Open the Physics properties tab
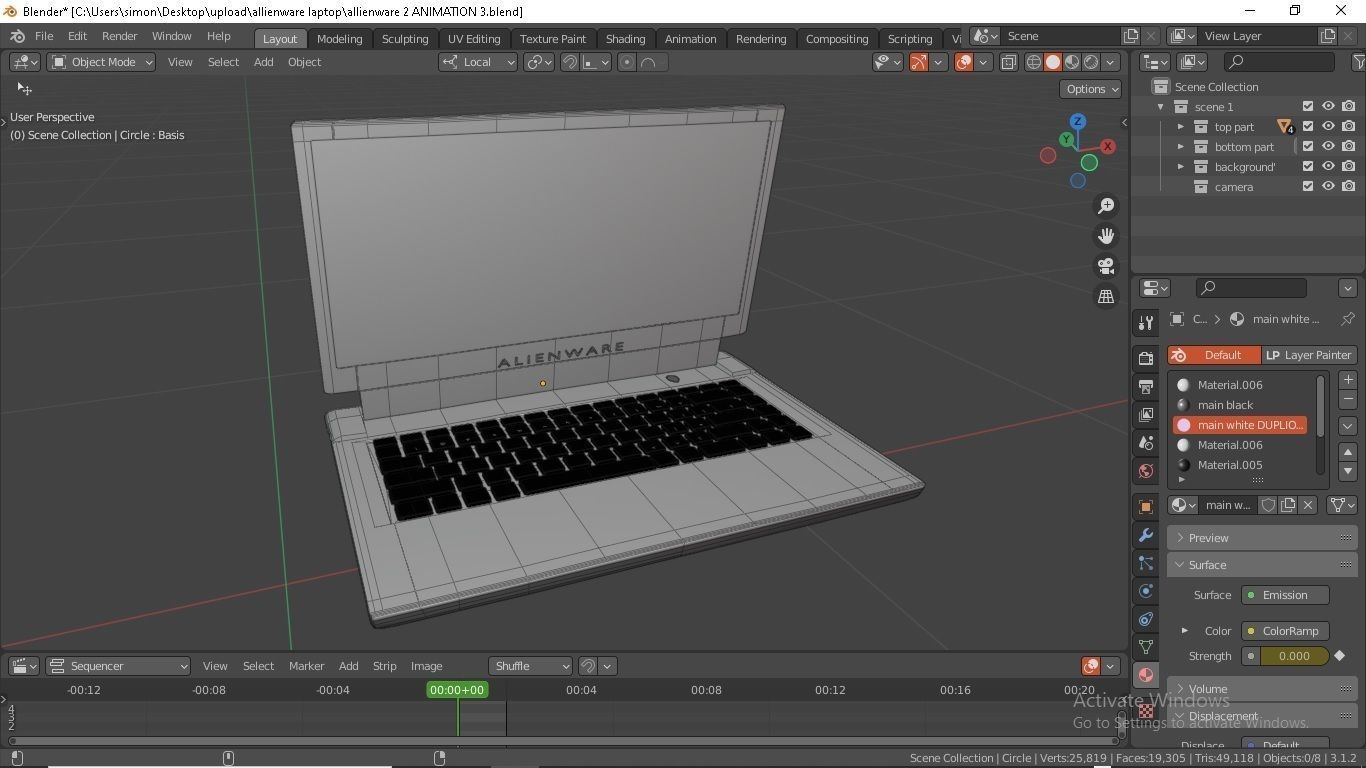Screen dimensions: 1366x768 point(1146,591)
